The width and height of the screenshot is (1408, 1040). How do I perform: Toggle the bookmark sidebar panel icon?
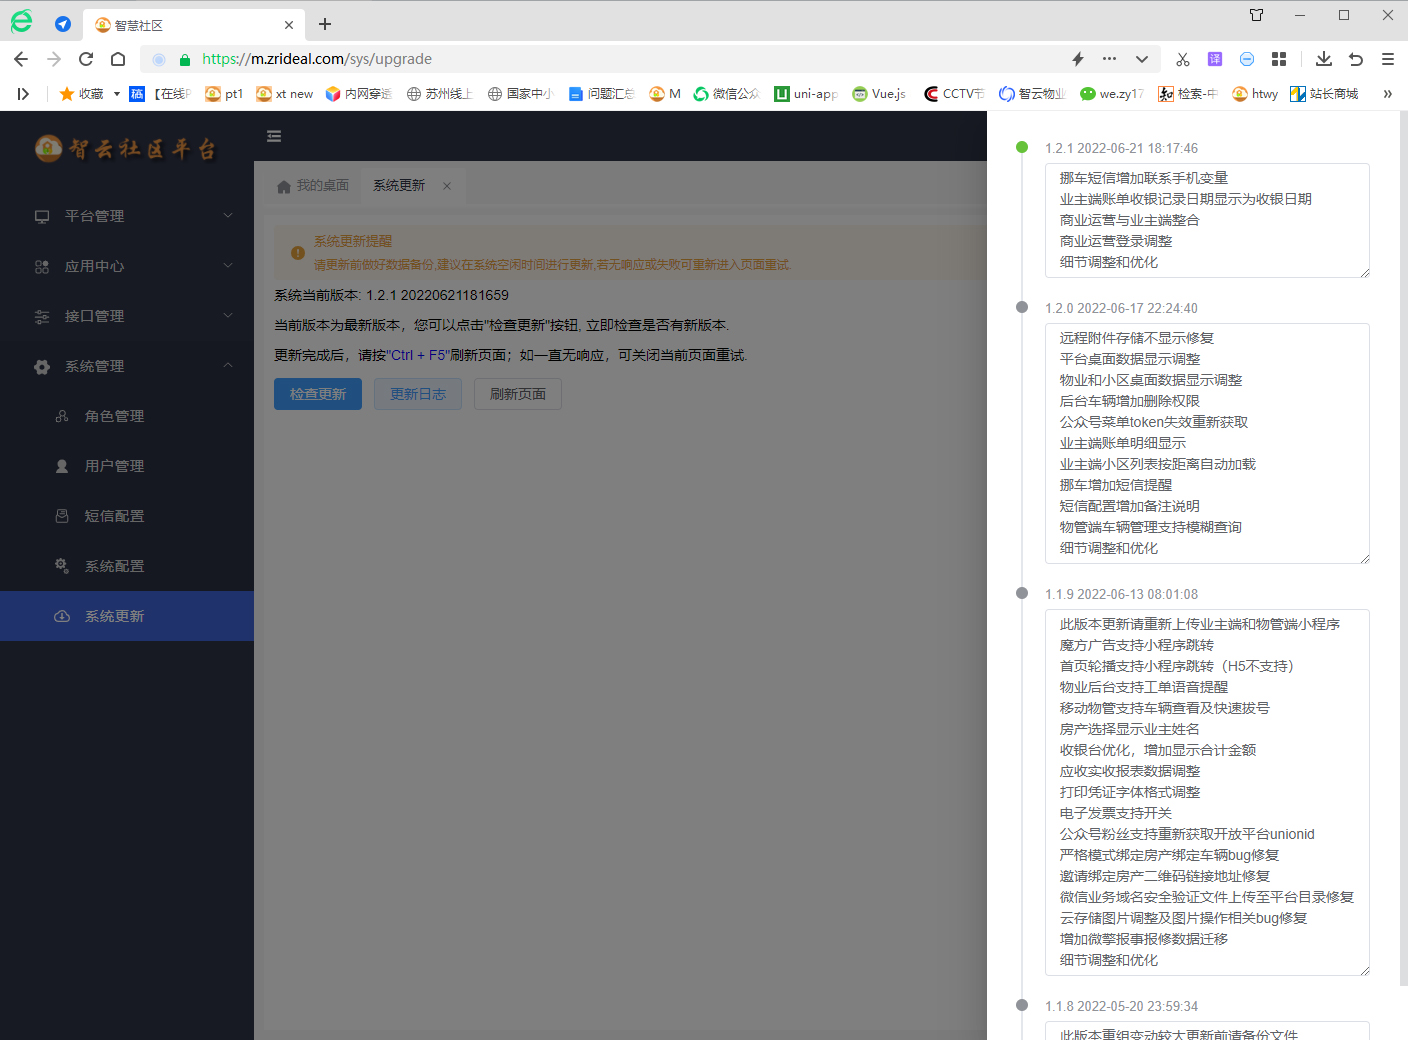23,94
